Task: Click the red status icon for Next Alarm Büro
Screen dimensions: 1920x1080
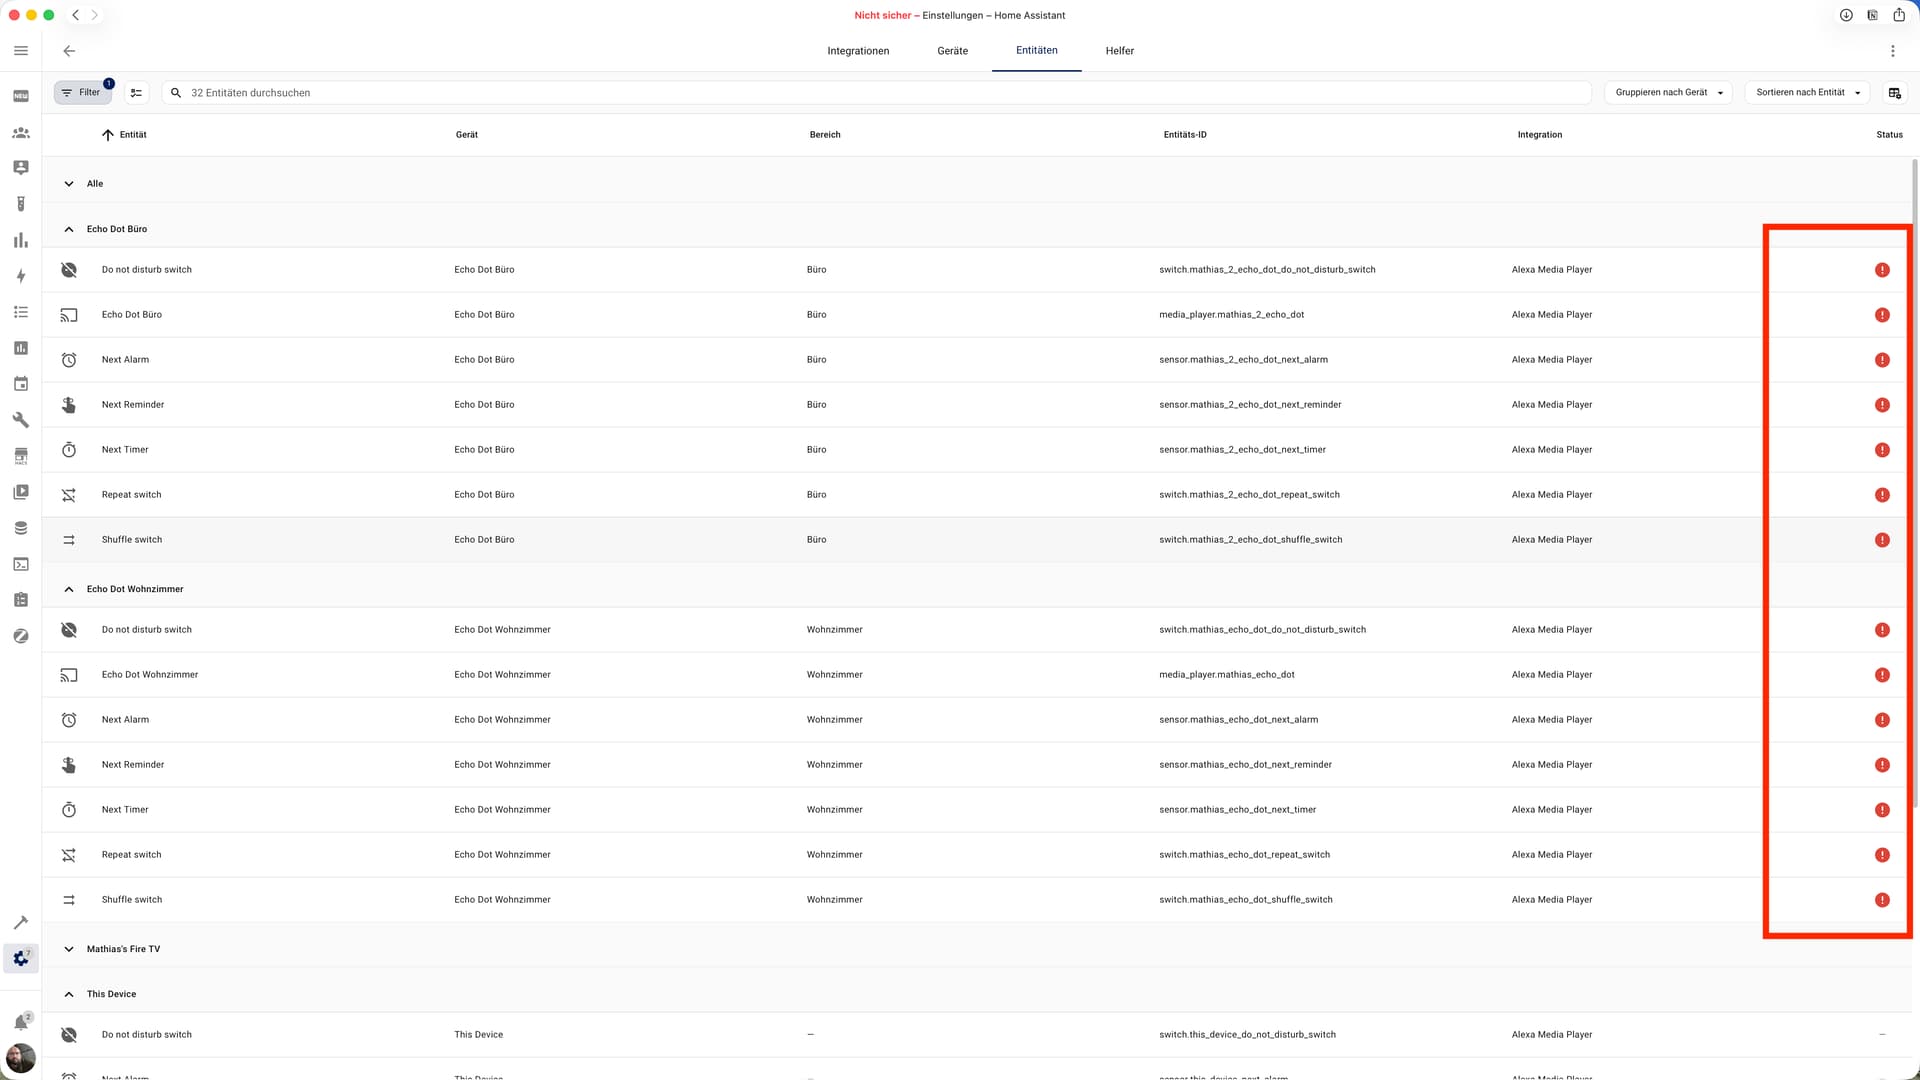Action: click(x=1882, y=360)
